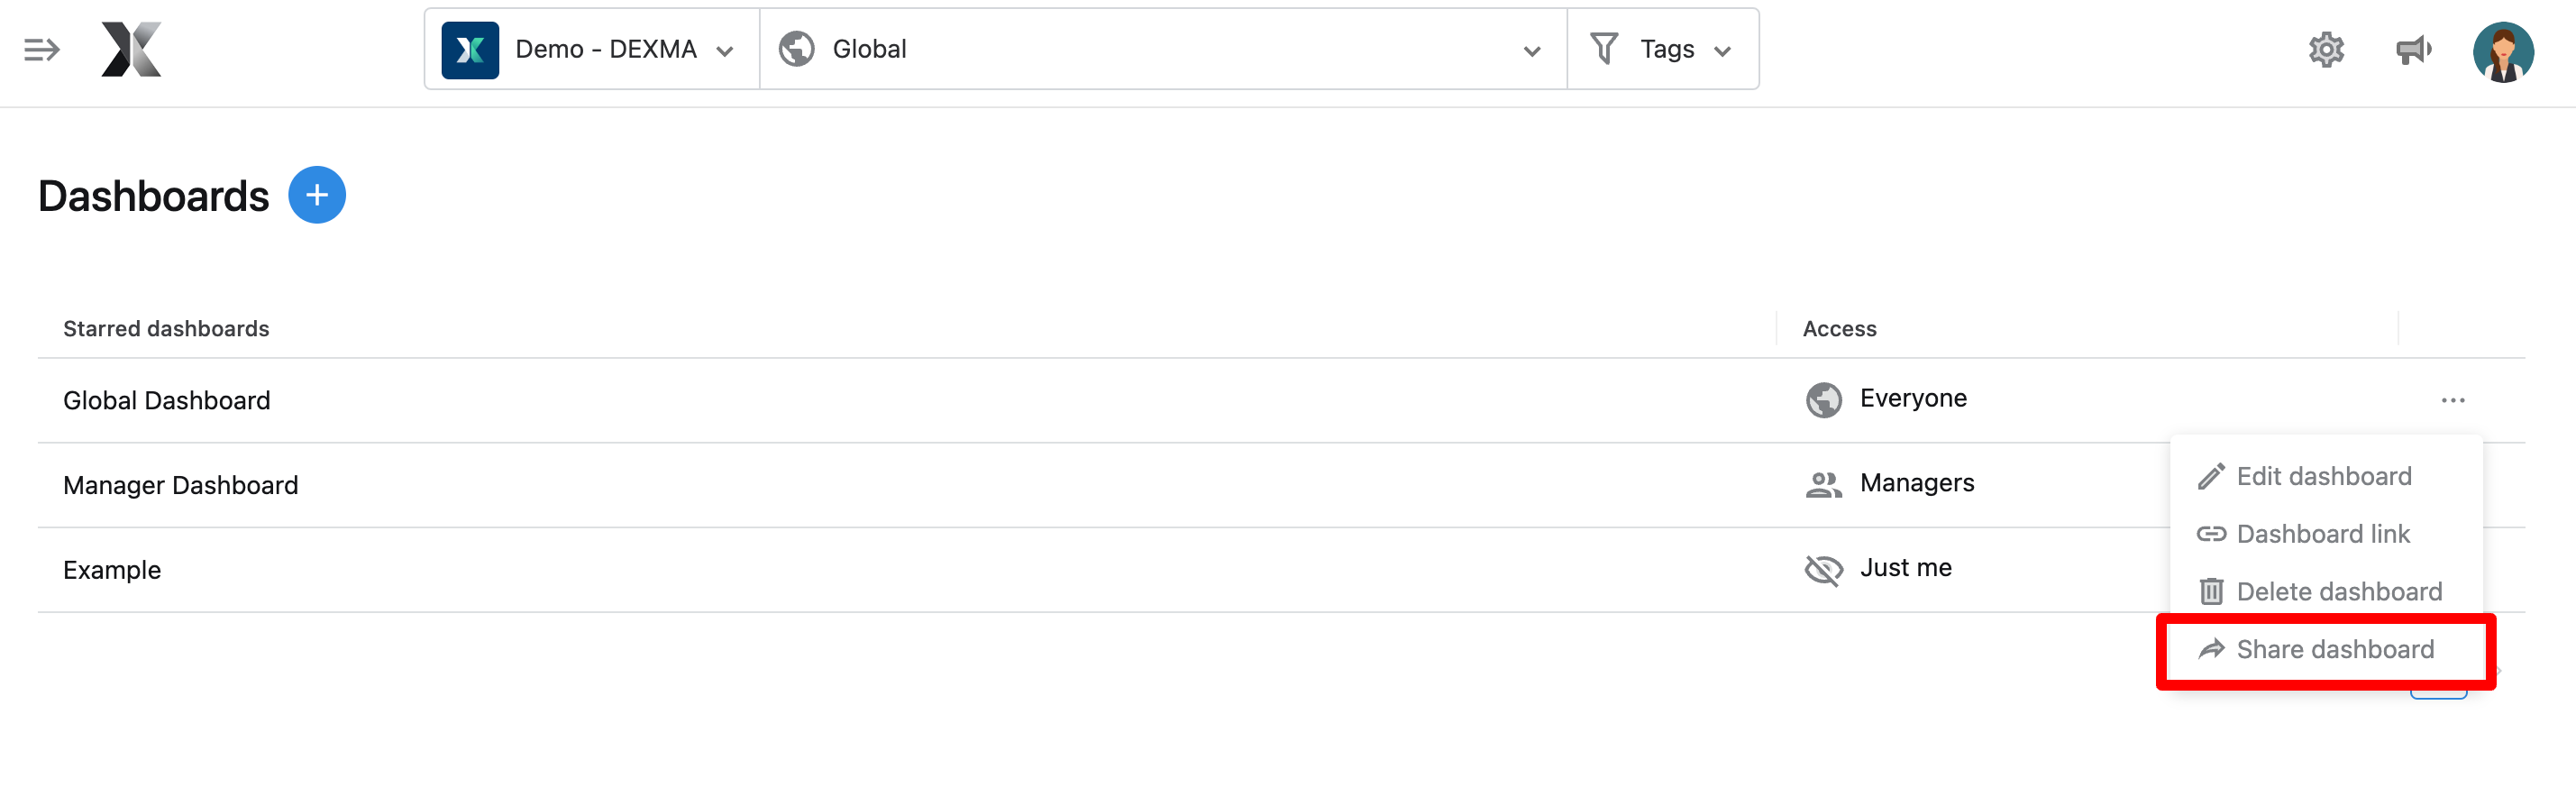Viewport: 2576px width, 797px height.
Task: Open the Example dashboard entry
Action: tap(112, 570)
